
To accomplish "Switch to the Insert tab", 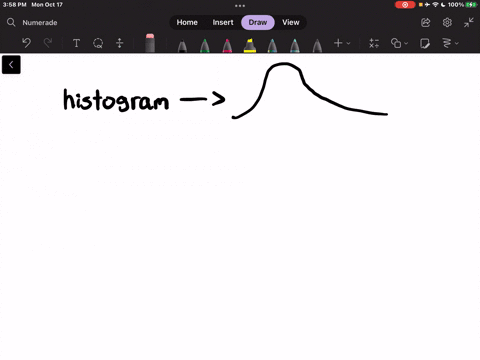I will (223, 22).
